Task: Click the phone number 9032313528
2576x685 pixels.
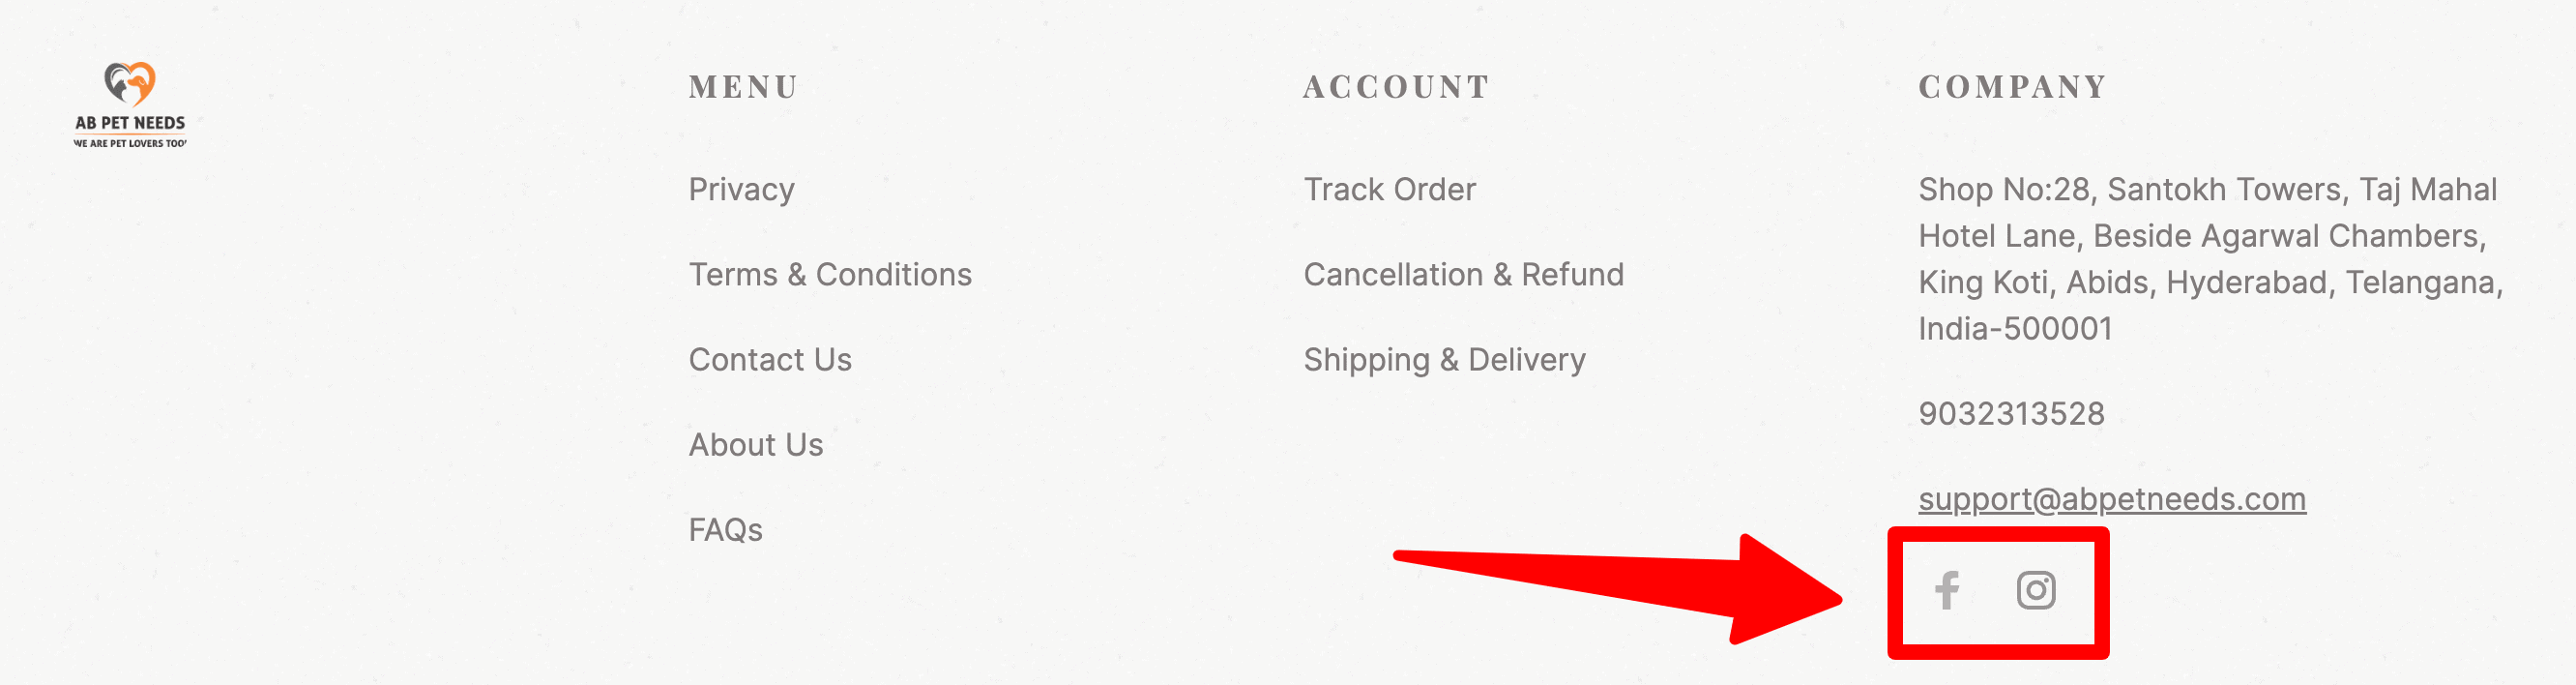Action: (2011, 413)
